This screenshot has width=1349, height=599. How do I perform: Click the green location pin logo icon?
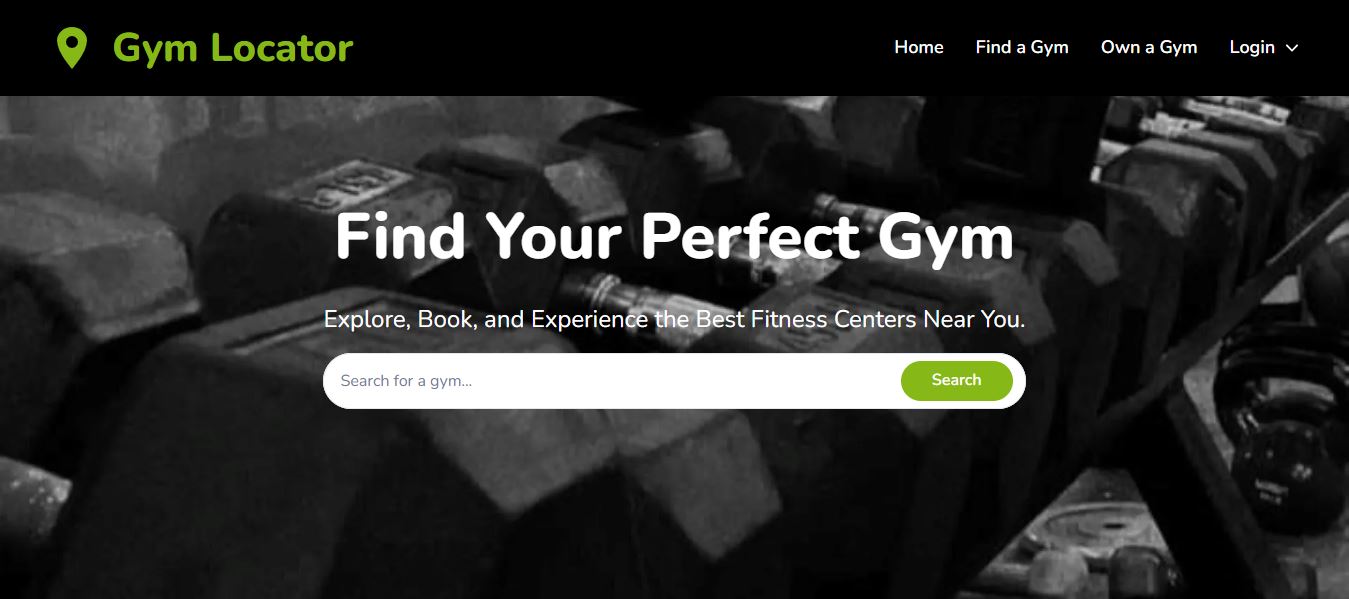pos(71,48)
